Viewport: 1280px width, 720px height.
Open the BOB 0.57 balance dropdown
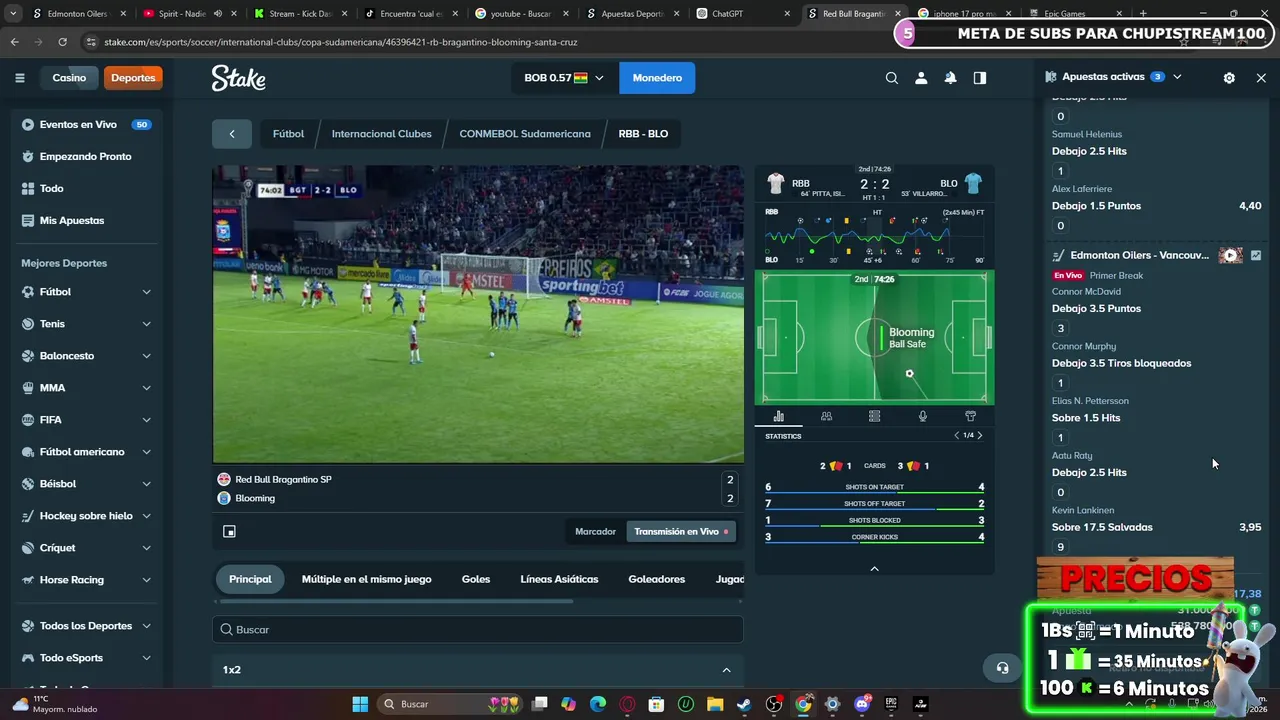pyautogui.click(x=564, y=78)
